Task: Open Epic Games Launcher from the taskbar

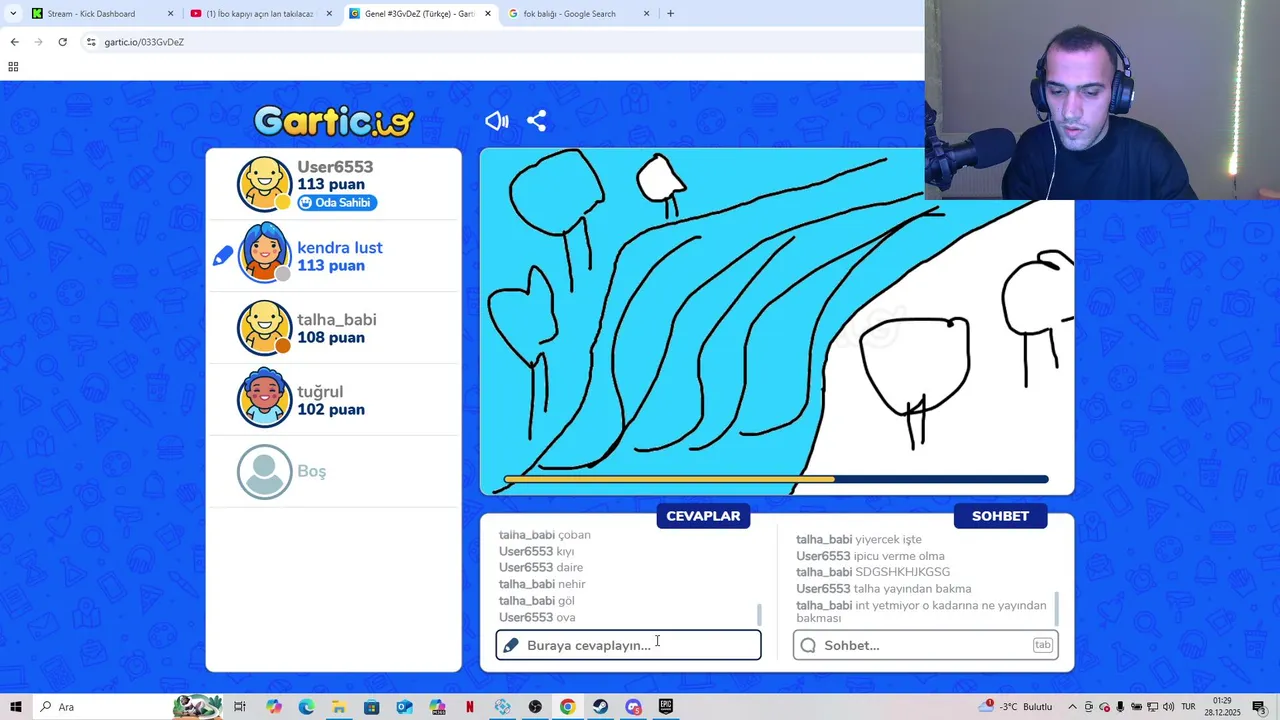Action: pos(666,707)
